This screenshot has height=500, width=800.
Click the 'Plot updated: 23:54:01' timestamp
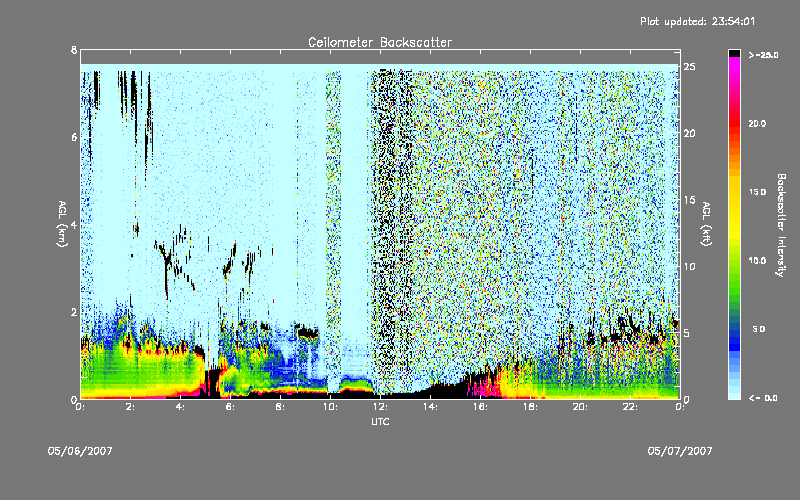tap(697, 21)
